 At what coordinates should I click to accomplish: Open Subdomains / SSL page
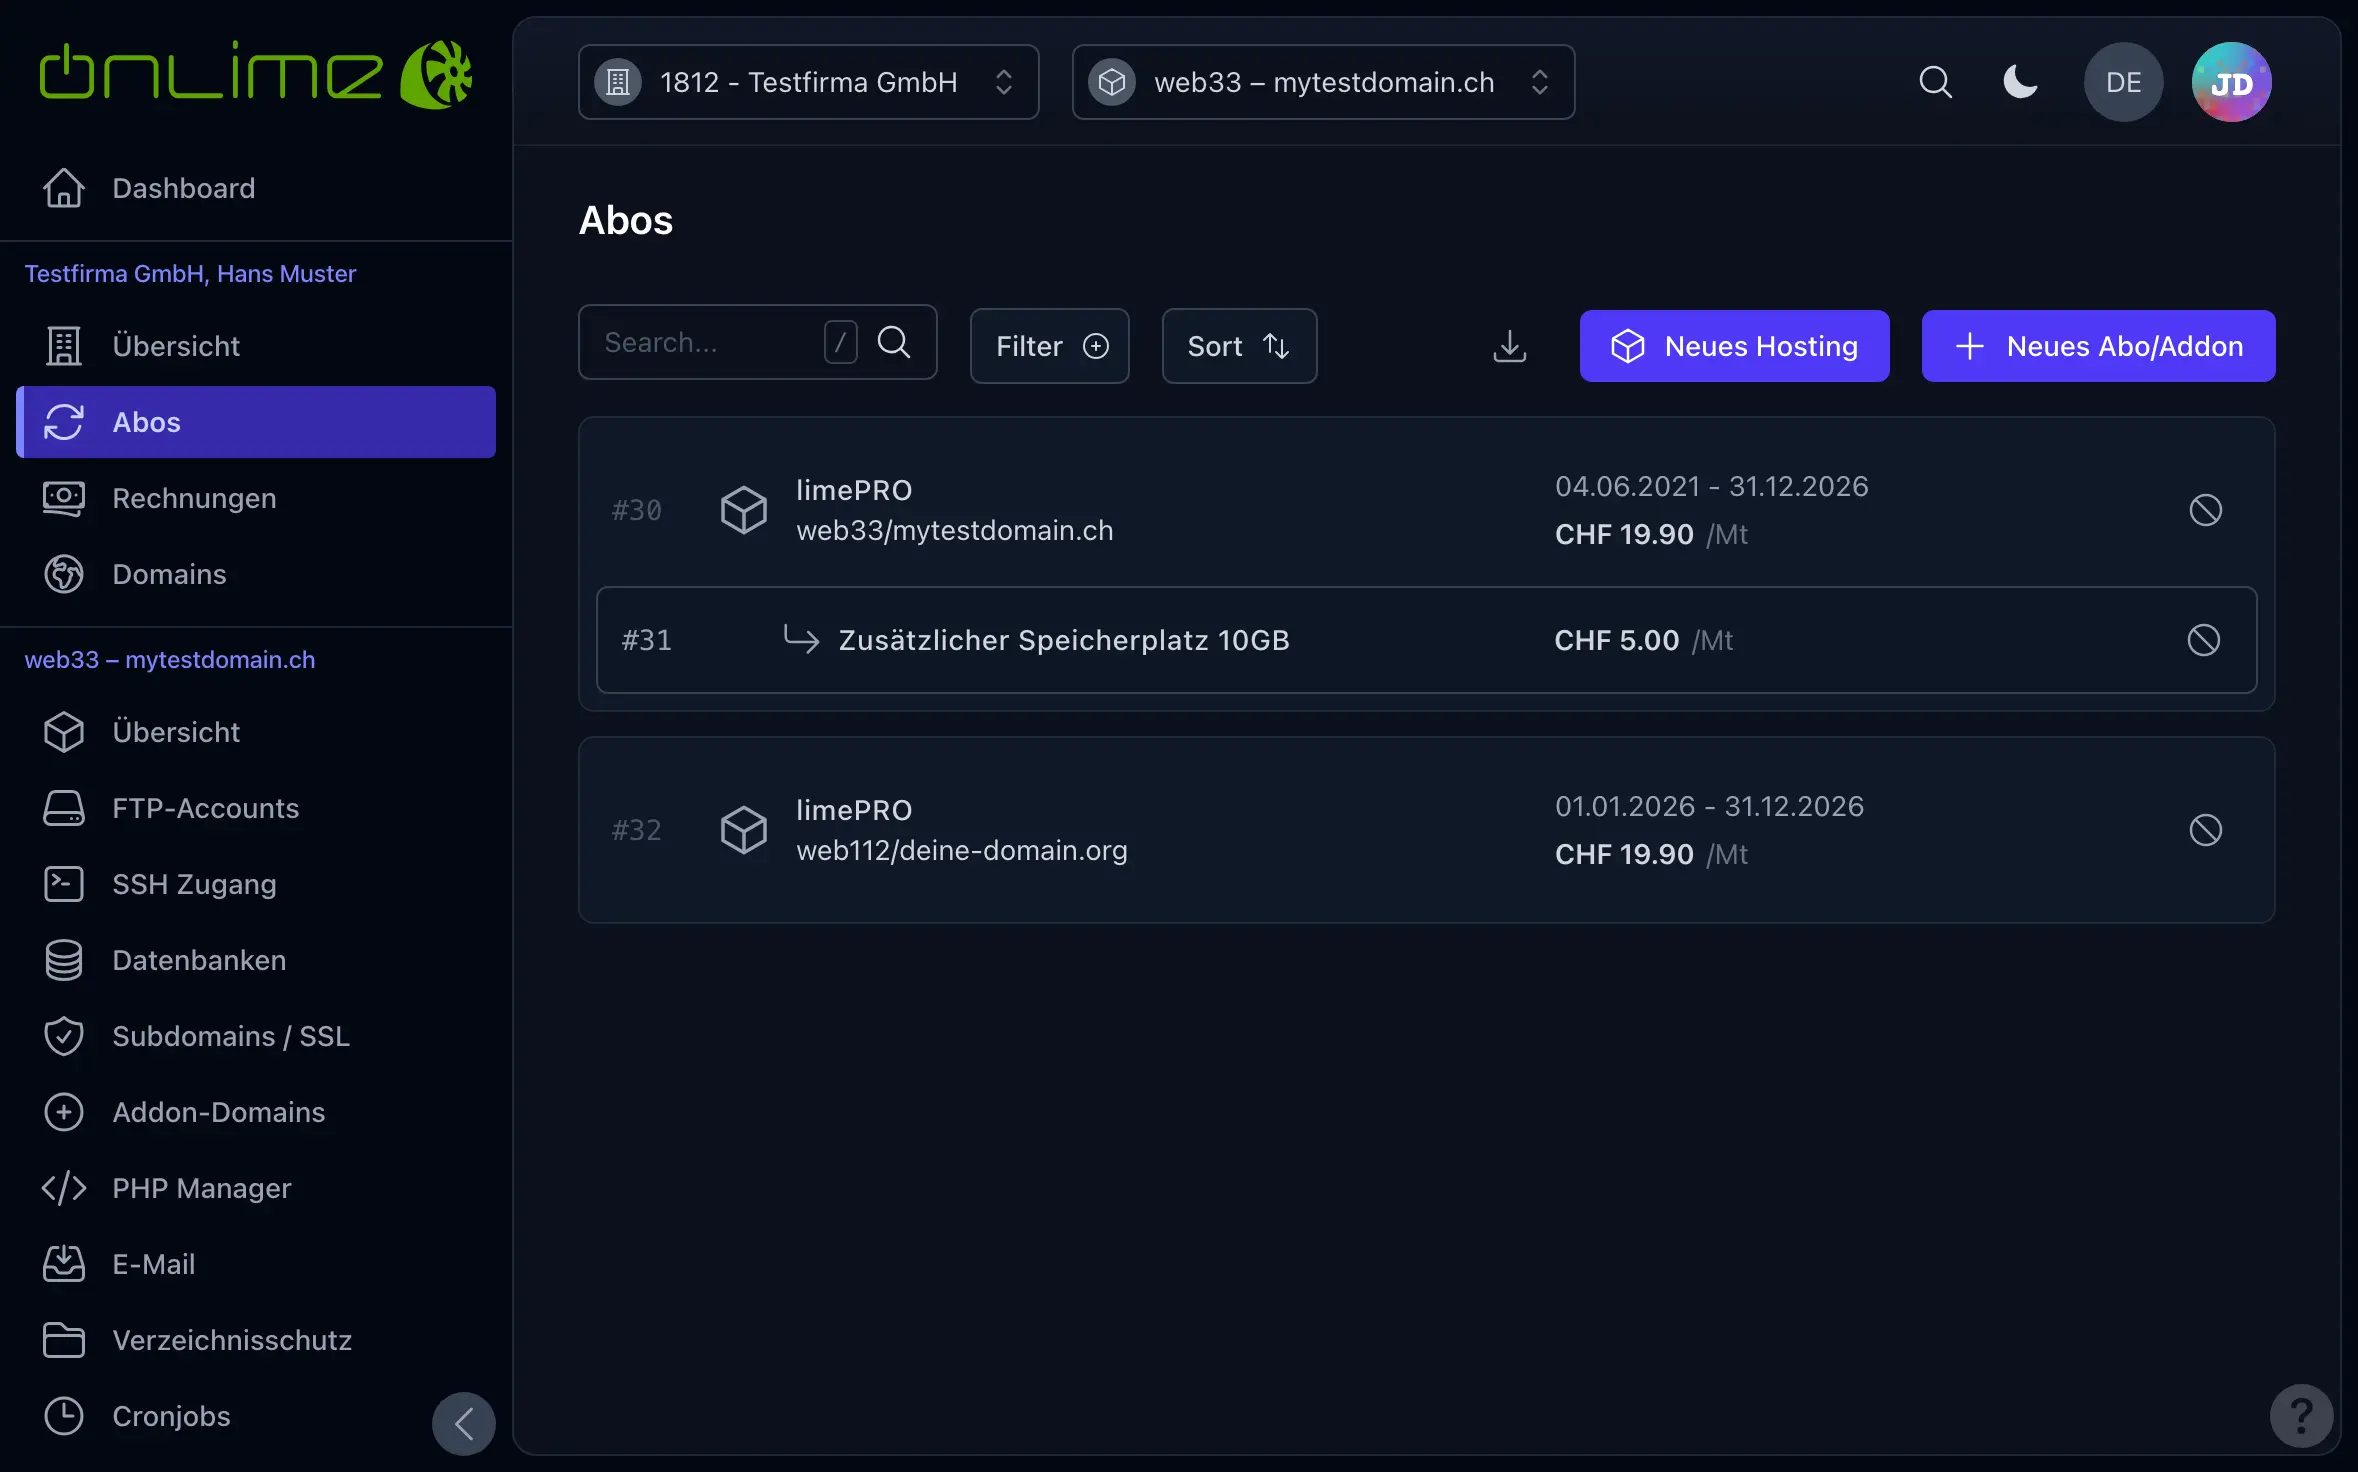[x=256, y=1036]
